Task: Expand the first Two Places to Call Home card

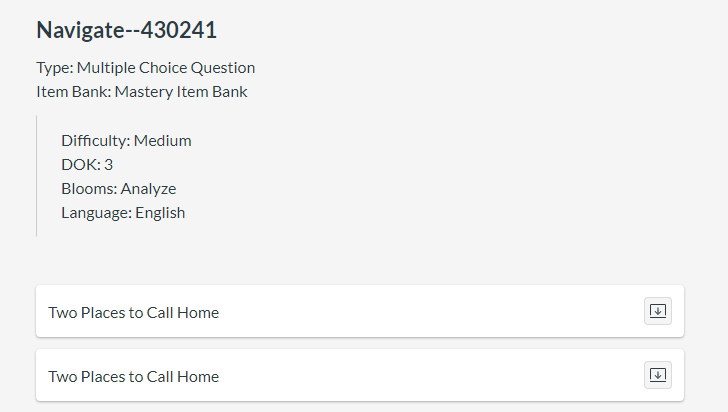Action: [657, 311]
